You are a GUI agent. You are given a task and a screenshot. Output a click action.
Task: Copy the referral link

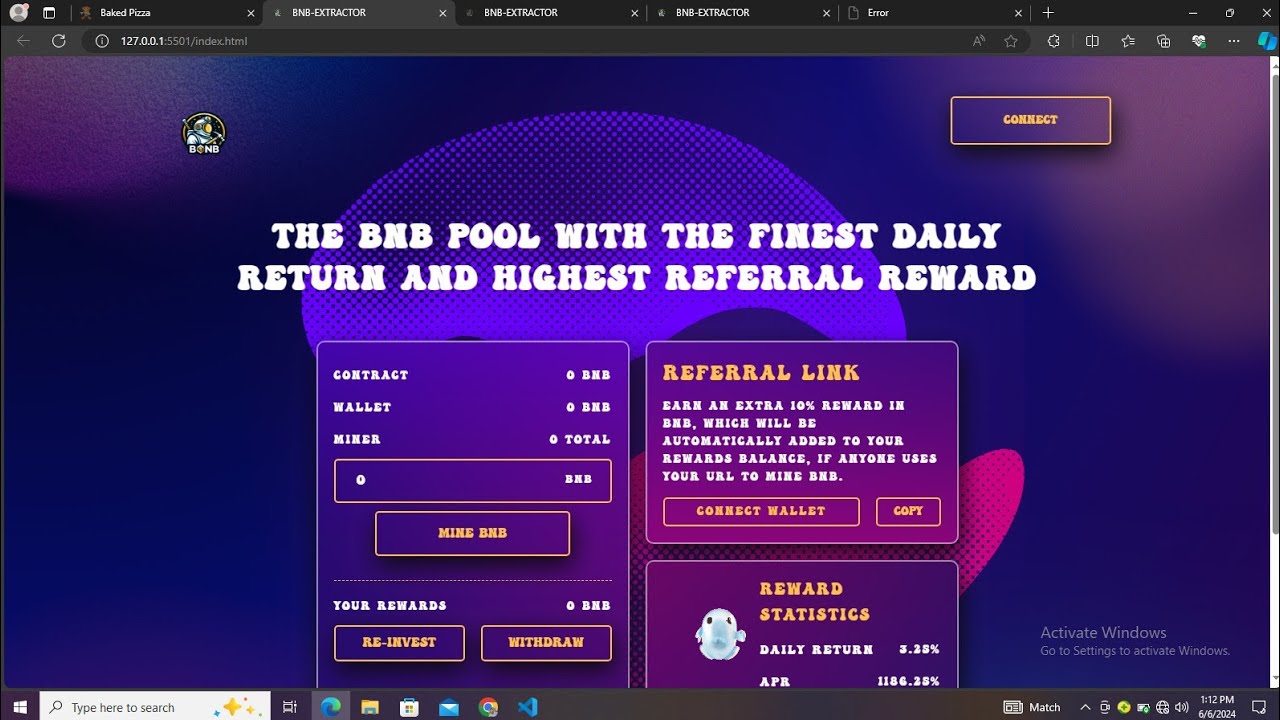pos(908,511)
